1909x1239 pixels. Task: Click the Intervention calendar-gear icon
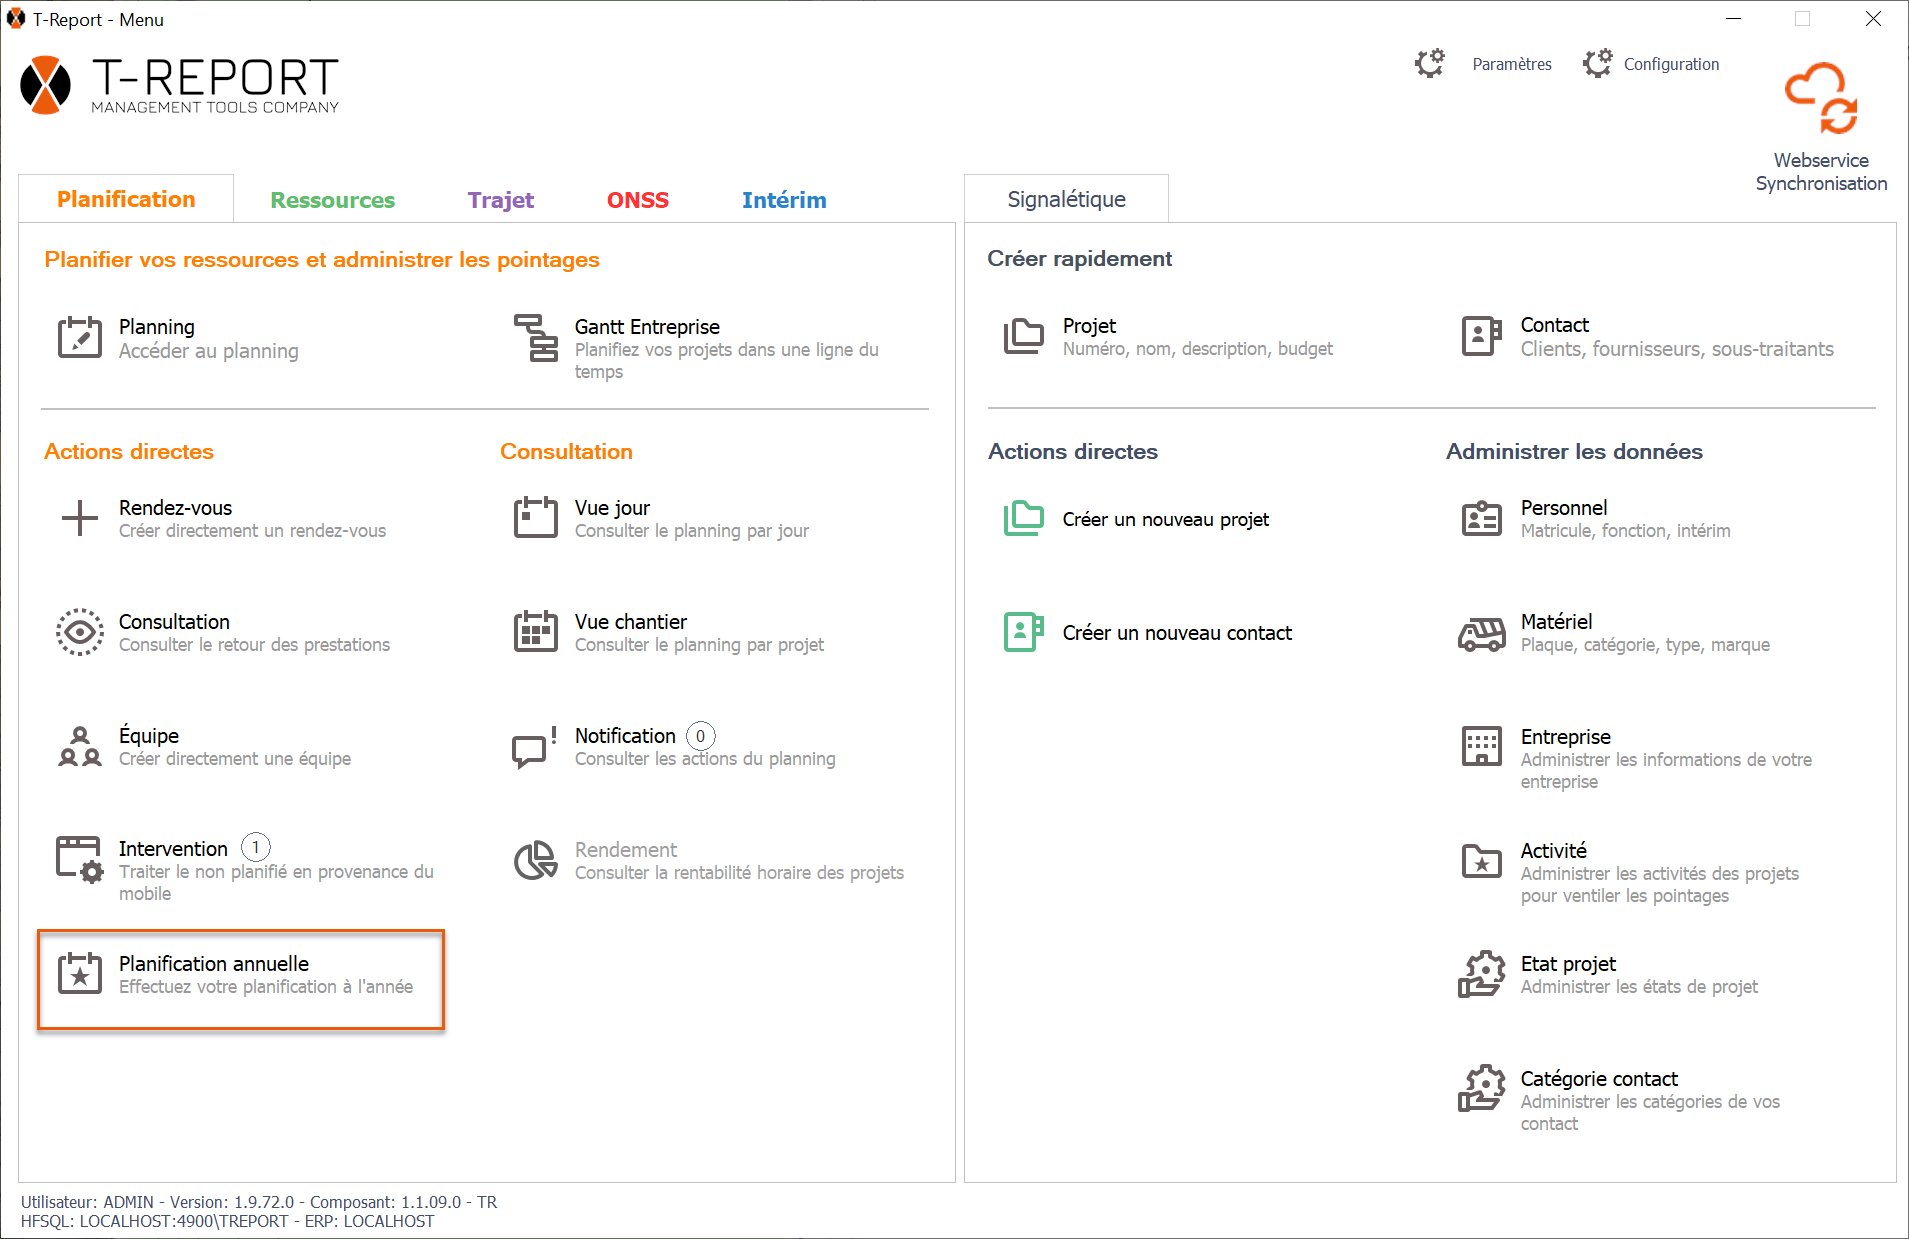click(79, 860)
